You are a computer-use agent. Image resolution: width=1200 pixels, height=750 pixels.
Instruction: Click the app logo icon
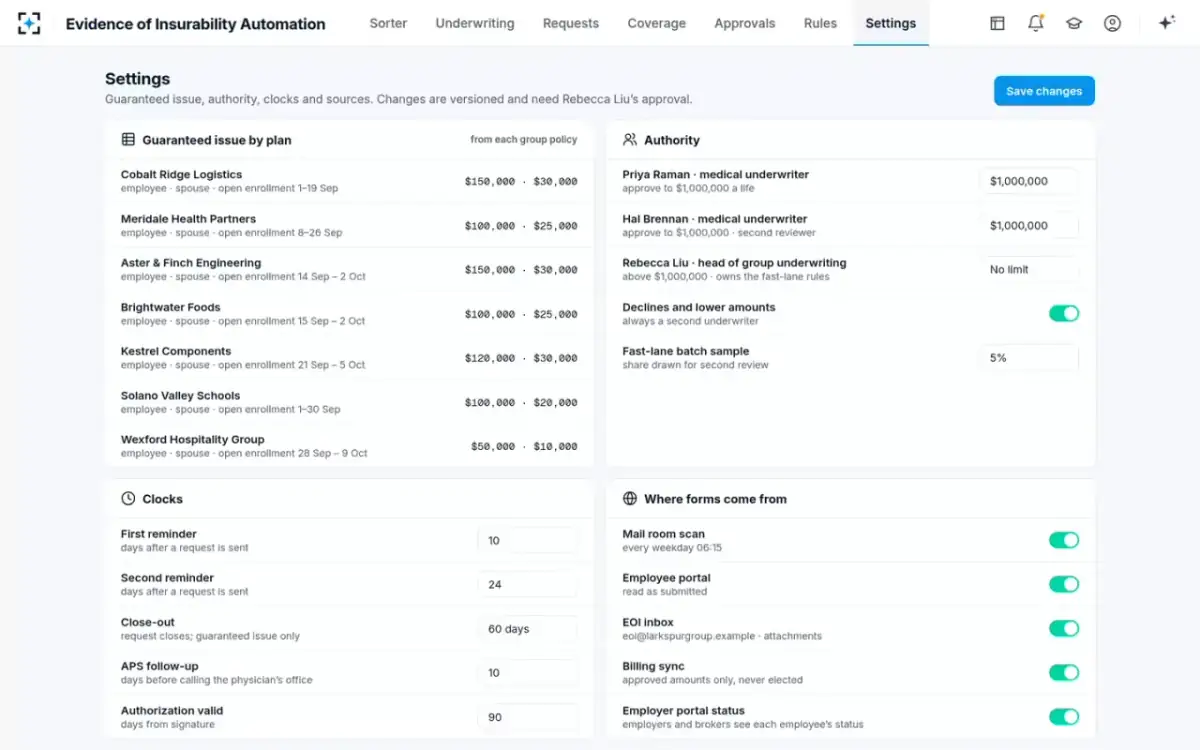29,23
